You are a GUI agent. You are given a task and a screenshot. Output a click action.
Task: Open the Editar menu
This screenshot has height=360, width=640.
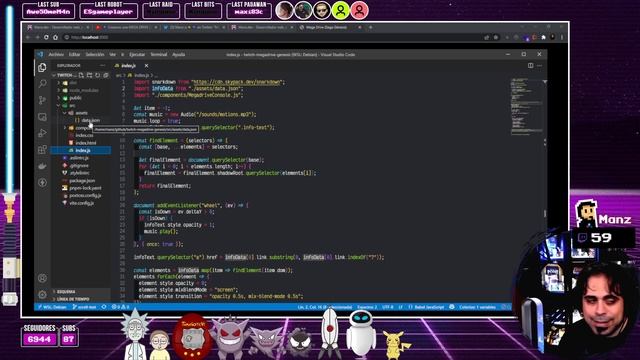(x=74, y=54)
